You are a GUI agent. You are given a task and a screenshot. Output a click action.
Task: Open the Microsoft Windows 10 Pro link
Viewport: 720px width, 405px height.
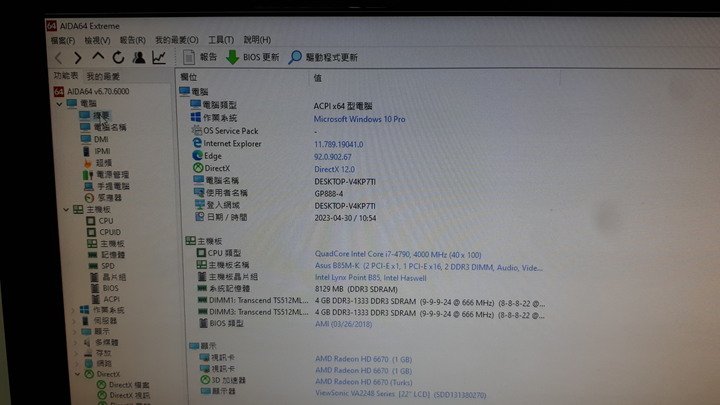[360, 119]
